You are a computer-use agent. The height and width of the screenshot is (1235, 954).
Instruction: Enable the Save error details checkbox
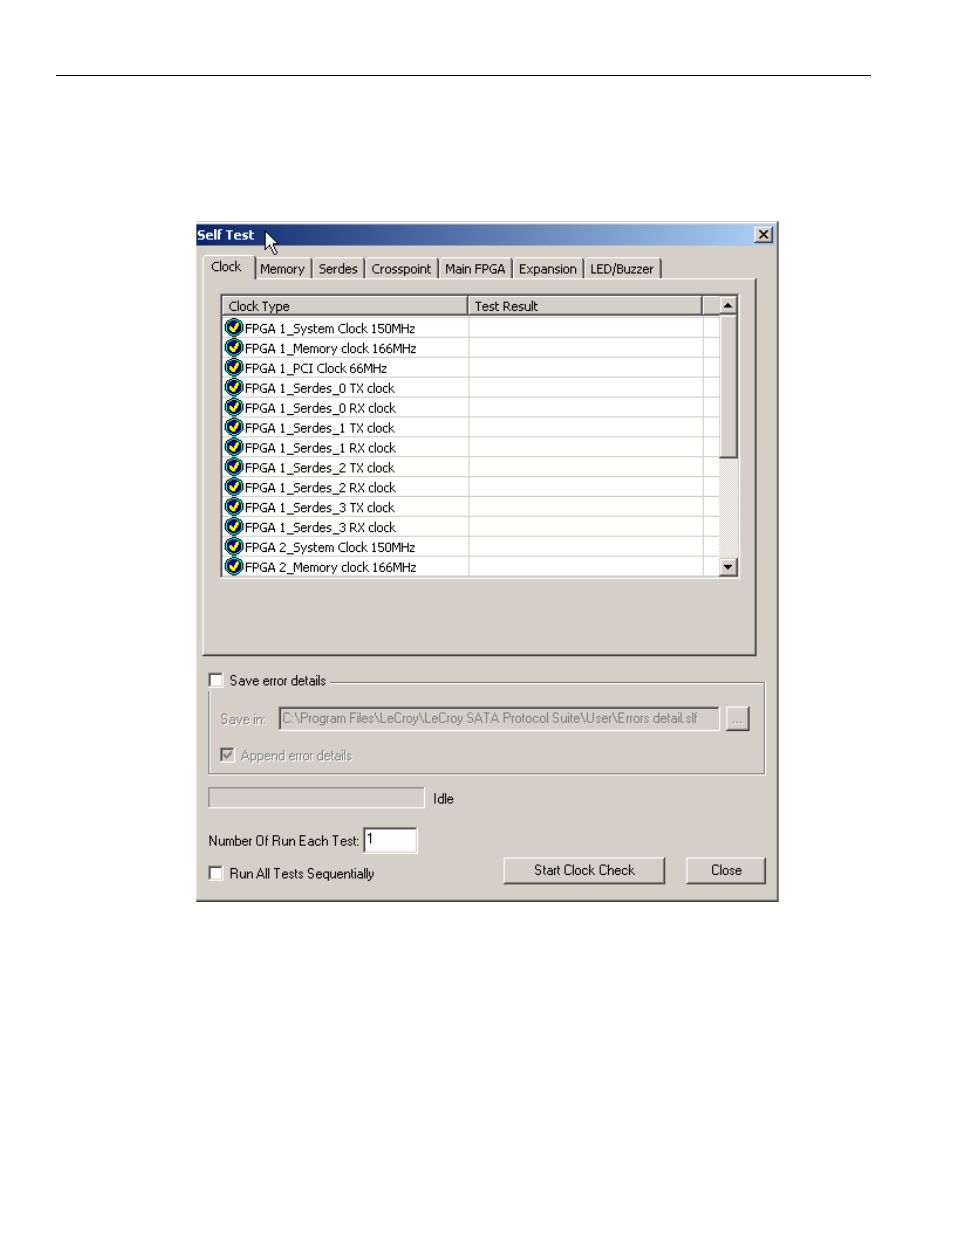(216, 680)
